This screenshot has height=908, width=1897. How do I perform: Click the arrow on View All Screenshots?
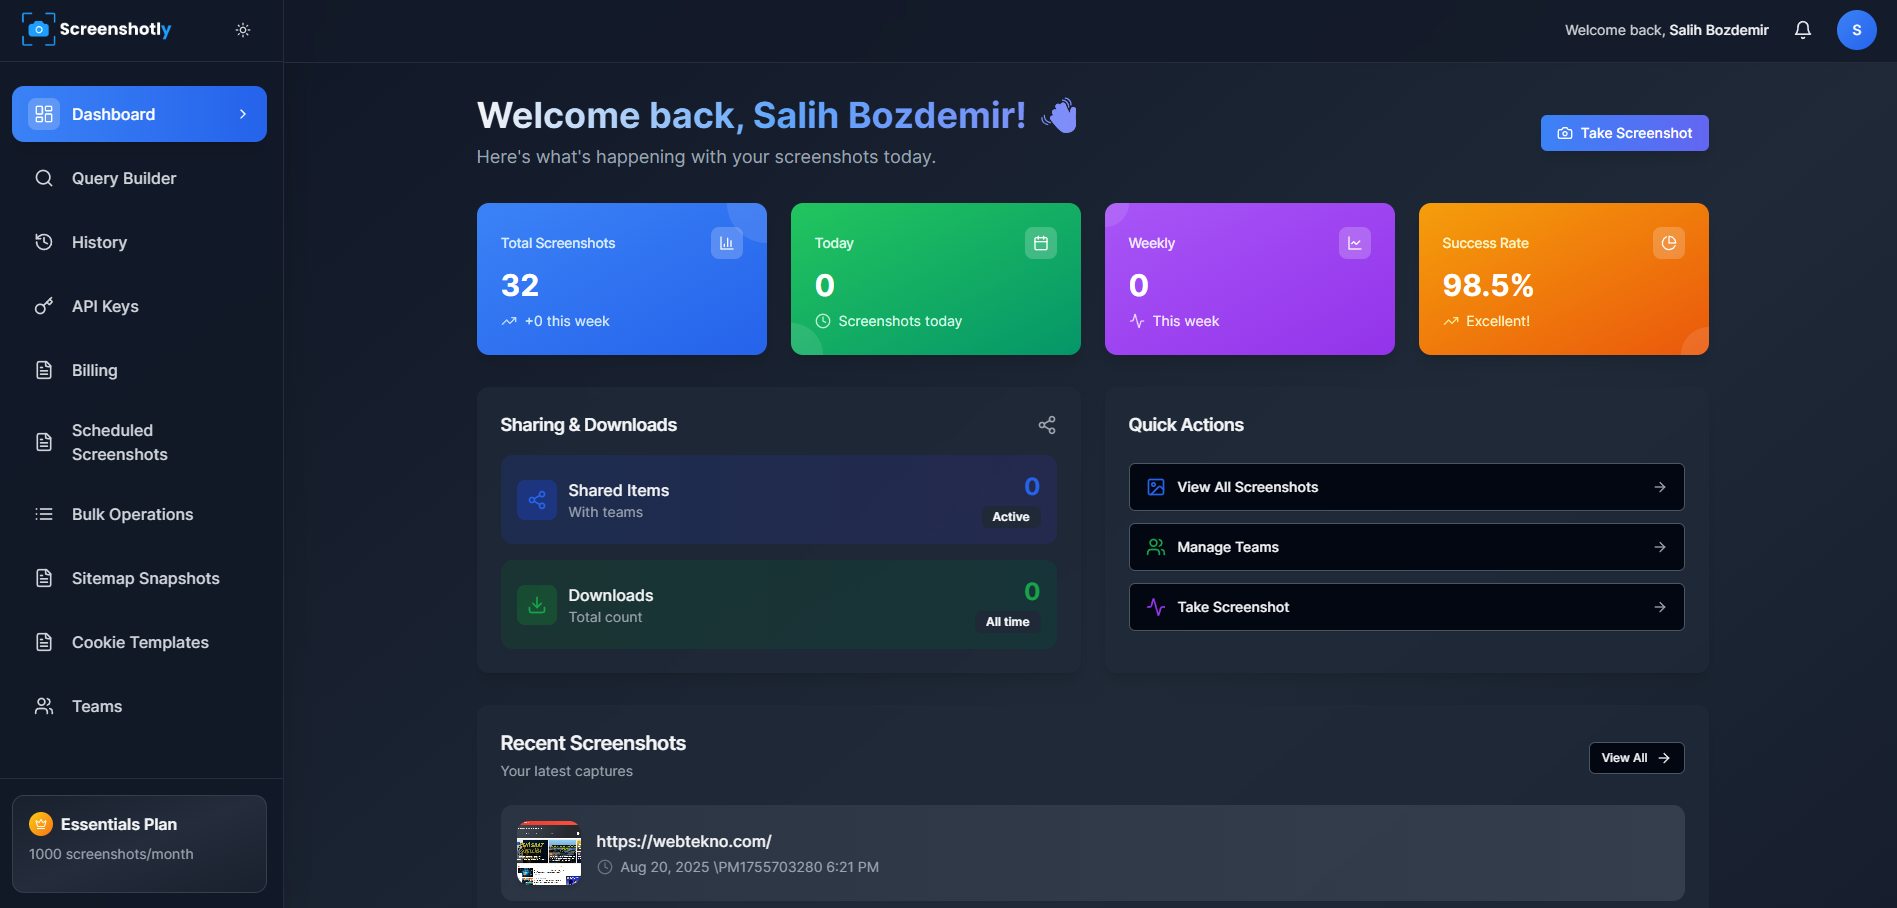[x=1660, y=487]
